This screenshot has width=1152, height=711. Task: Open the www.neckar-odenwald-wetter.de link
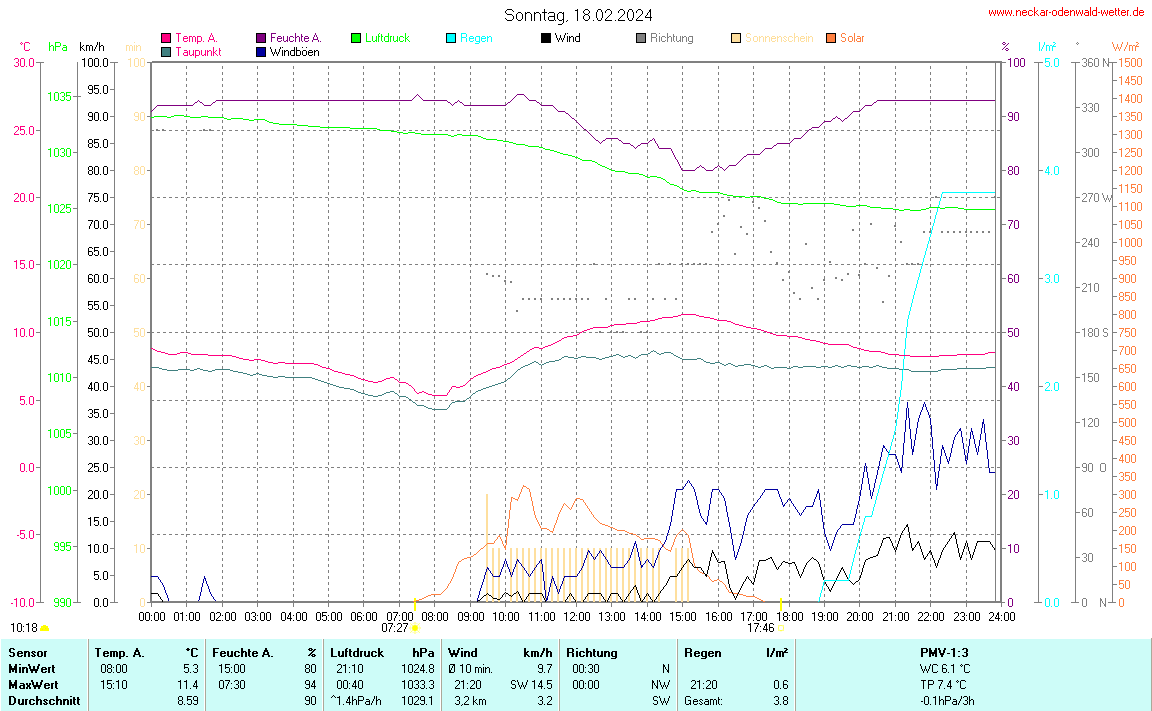click(x=1066, y=12)
